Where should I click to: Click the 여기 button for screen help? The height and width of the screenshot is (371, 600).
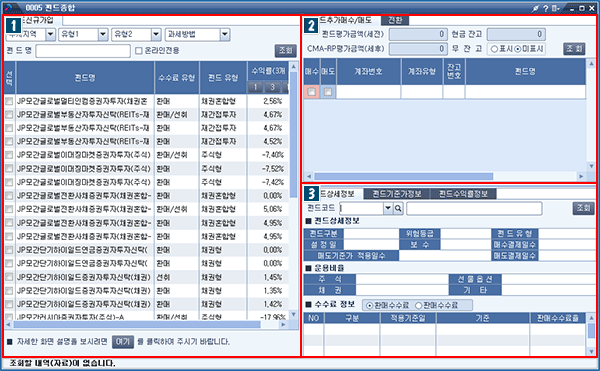[x=123, y=342]
